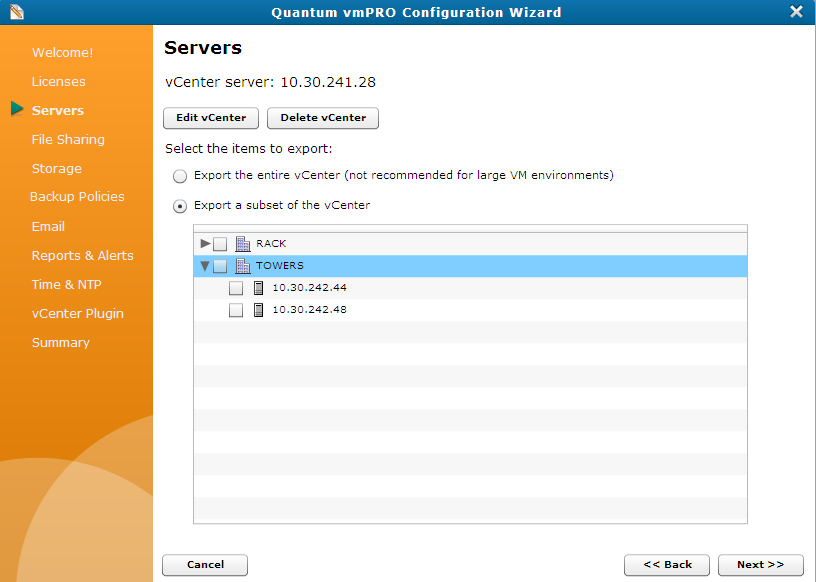The width and height of the screenshot is (816, 582).
Task: Click the green arrow marking the Servers step
Action: click(17, 110)
